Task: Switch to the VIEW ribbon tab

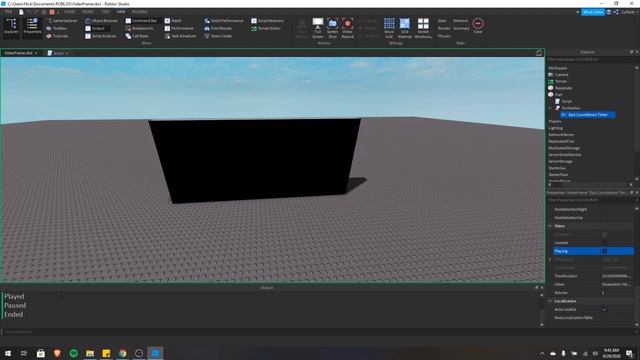Action: pos(121,12)
